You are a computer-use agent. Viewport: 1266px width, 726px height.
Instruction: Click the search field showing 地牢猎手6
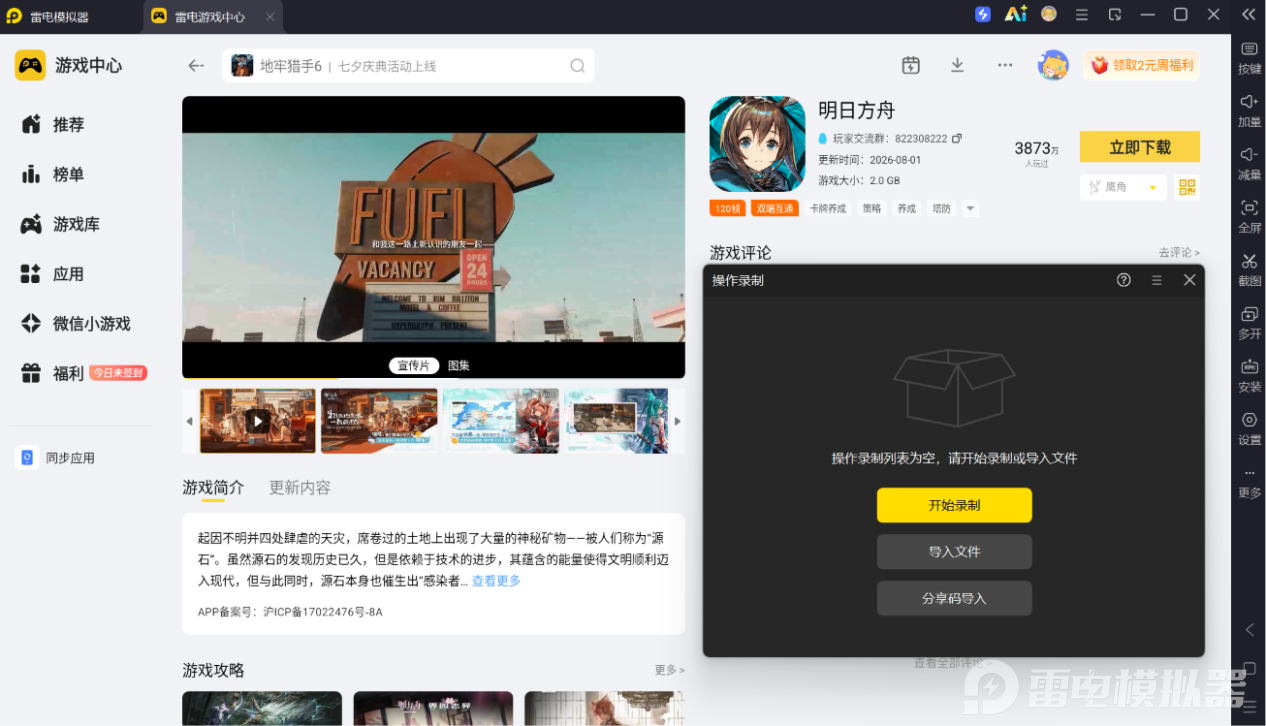[408, 66]
